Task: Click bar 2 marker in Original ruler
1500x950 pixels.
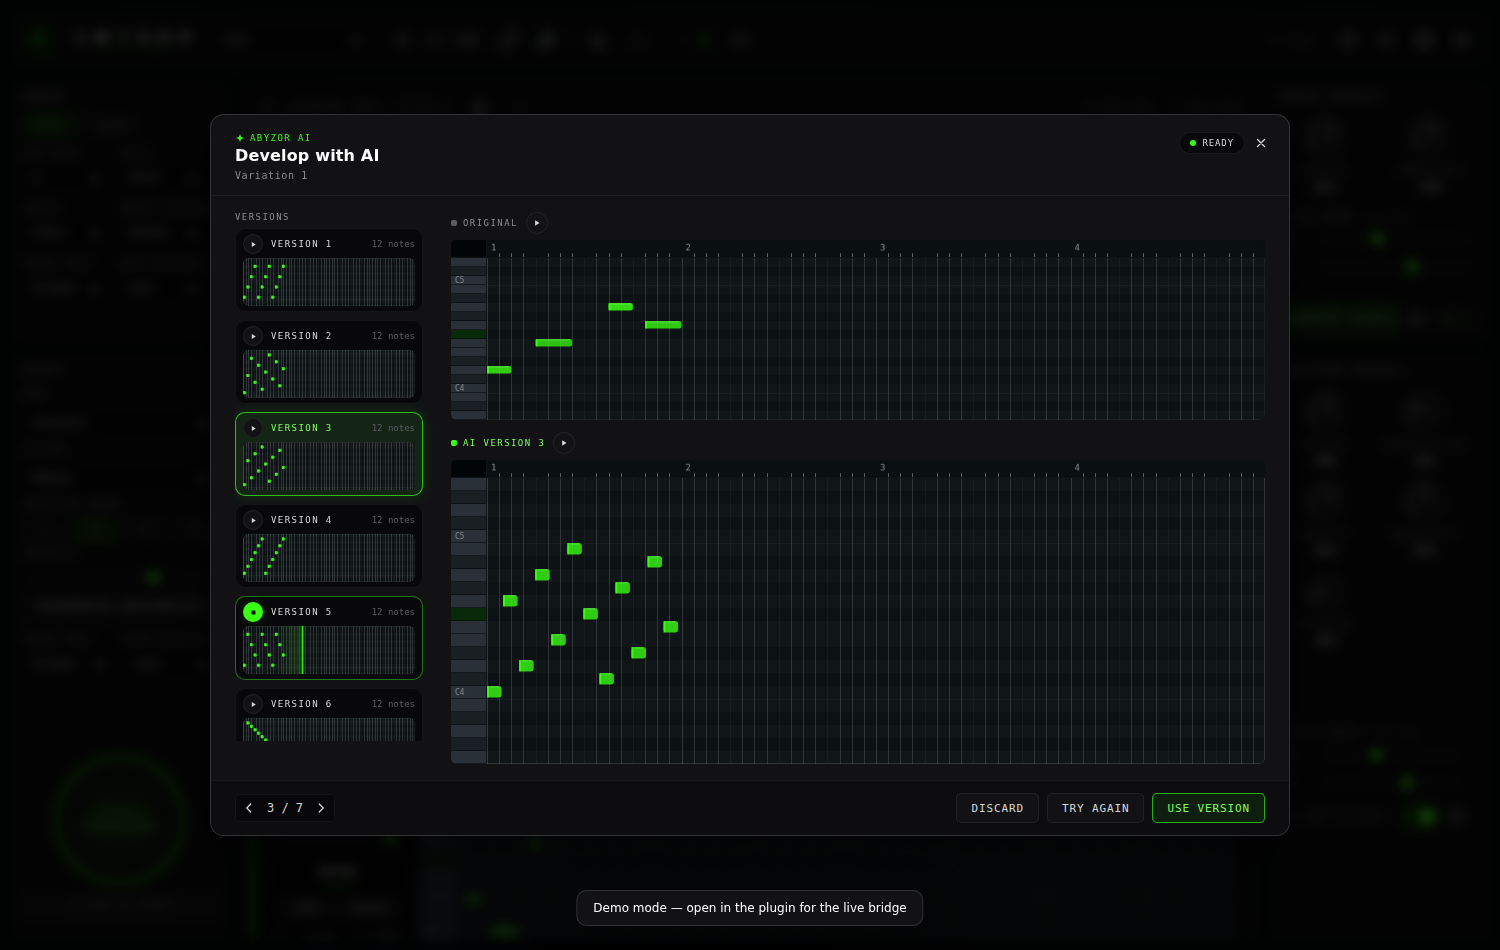Action: coord(688,248)
